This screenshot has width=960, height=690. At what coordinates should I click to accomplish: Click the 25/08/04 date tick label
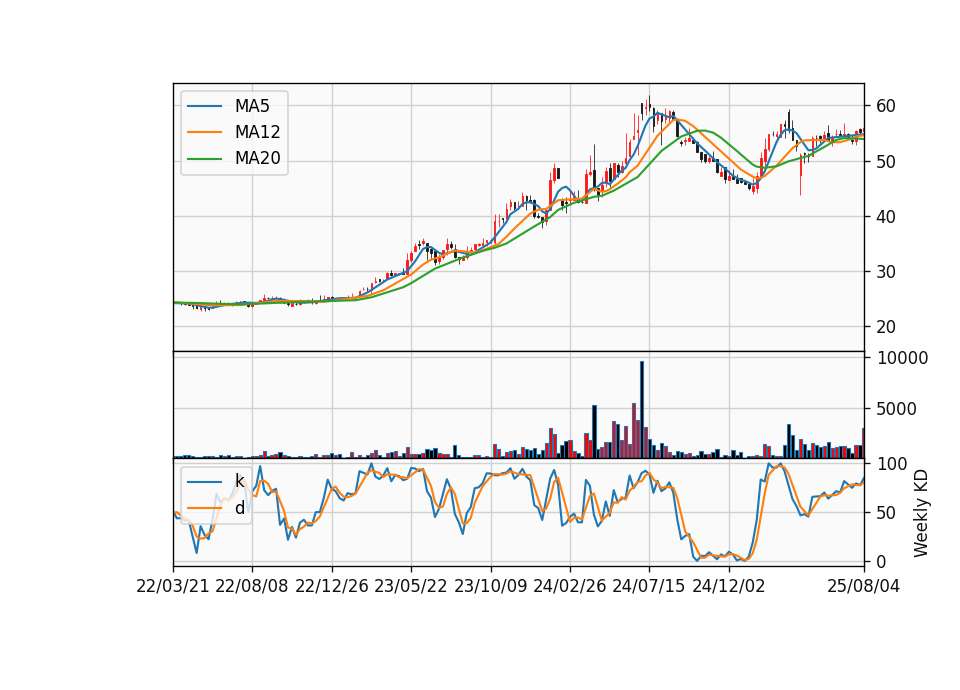click(863, 587)
